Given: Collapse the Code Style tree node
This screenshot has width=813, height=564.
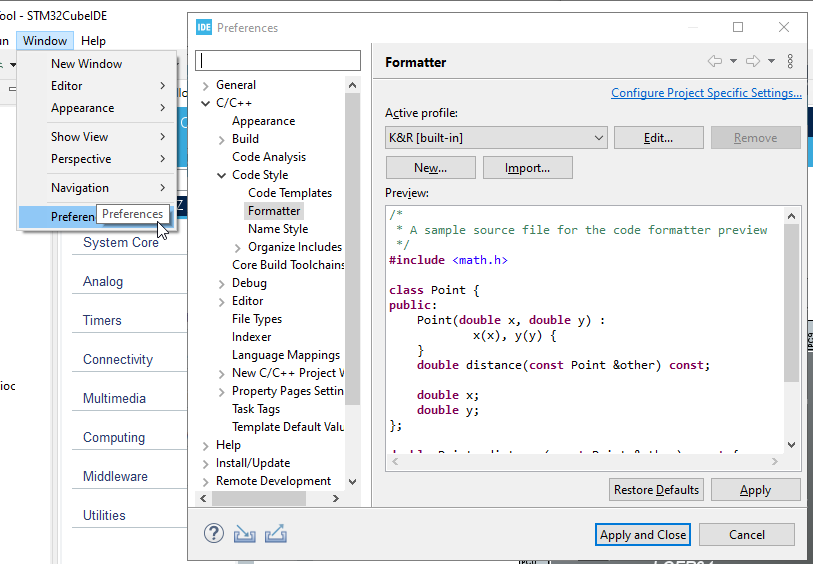Looking at the screenshot, I should coord(222,175).
